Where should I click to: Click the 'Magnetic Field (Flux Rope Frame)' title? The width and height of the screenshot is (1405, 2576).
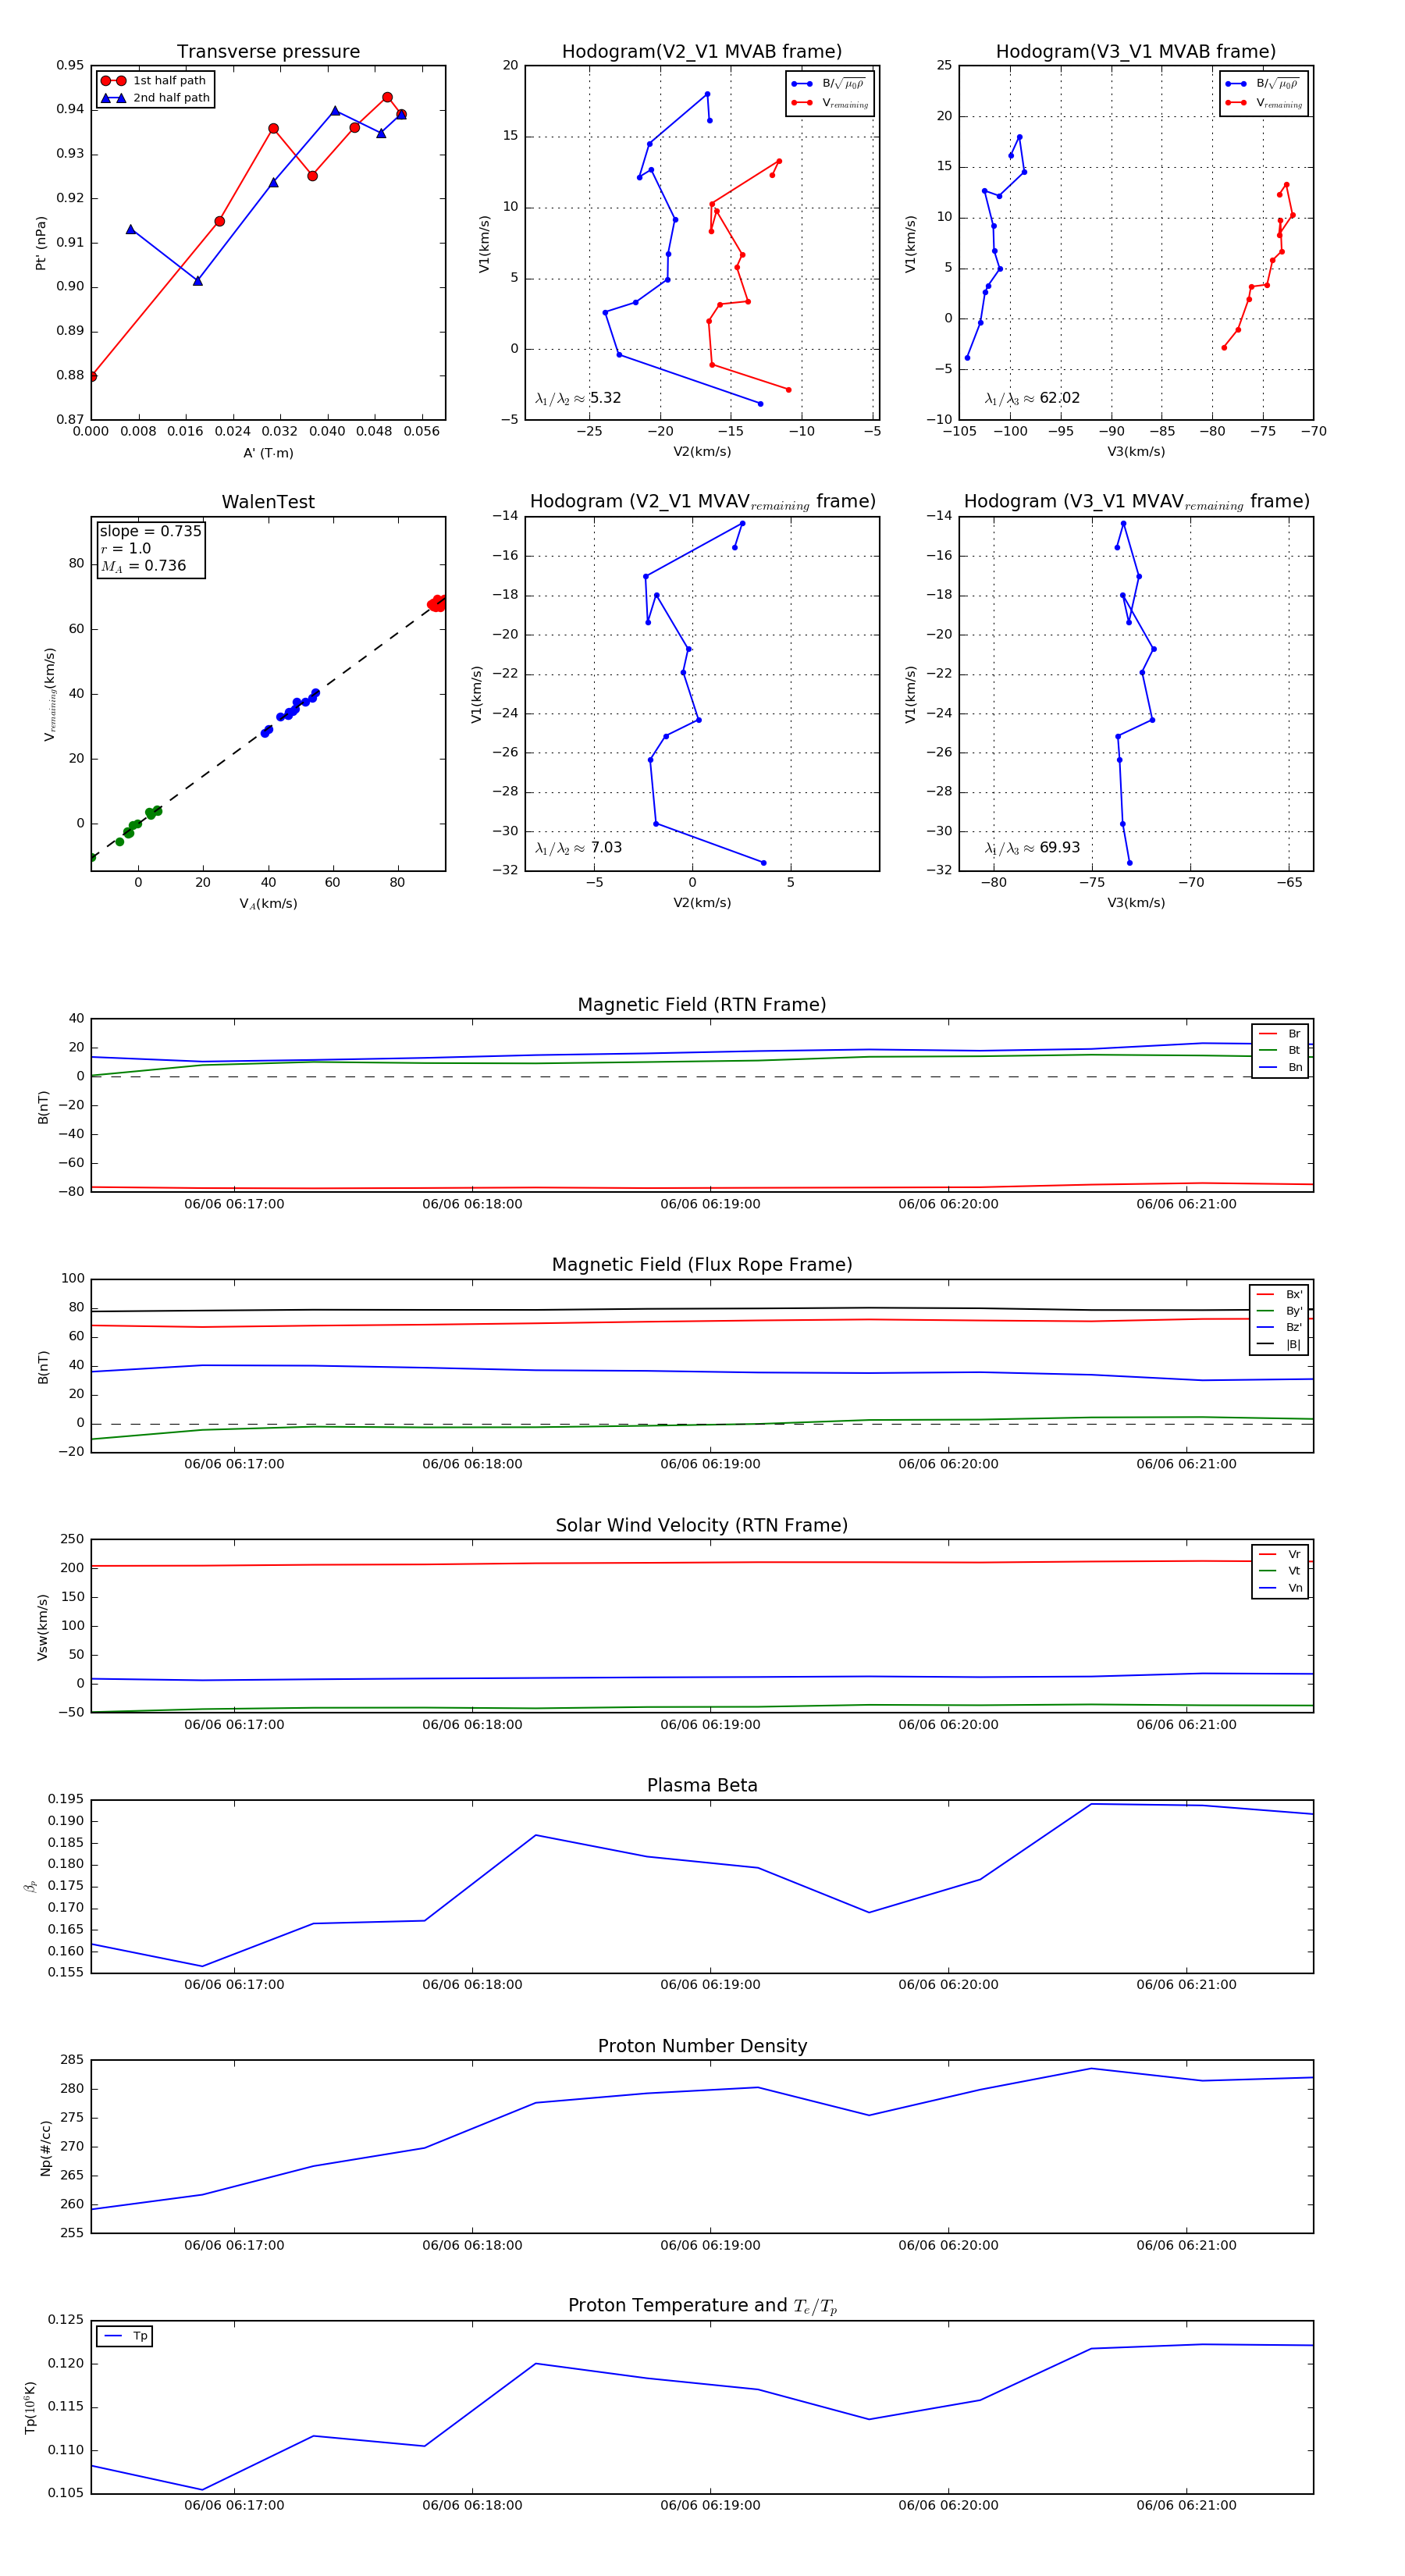click(x=702, y=1265)
